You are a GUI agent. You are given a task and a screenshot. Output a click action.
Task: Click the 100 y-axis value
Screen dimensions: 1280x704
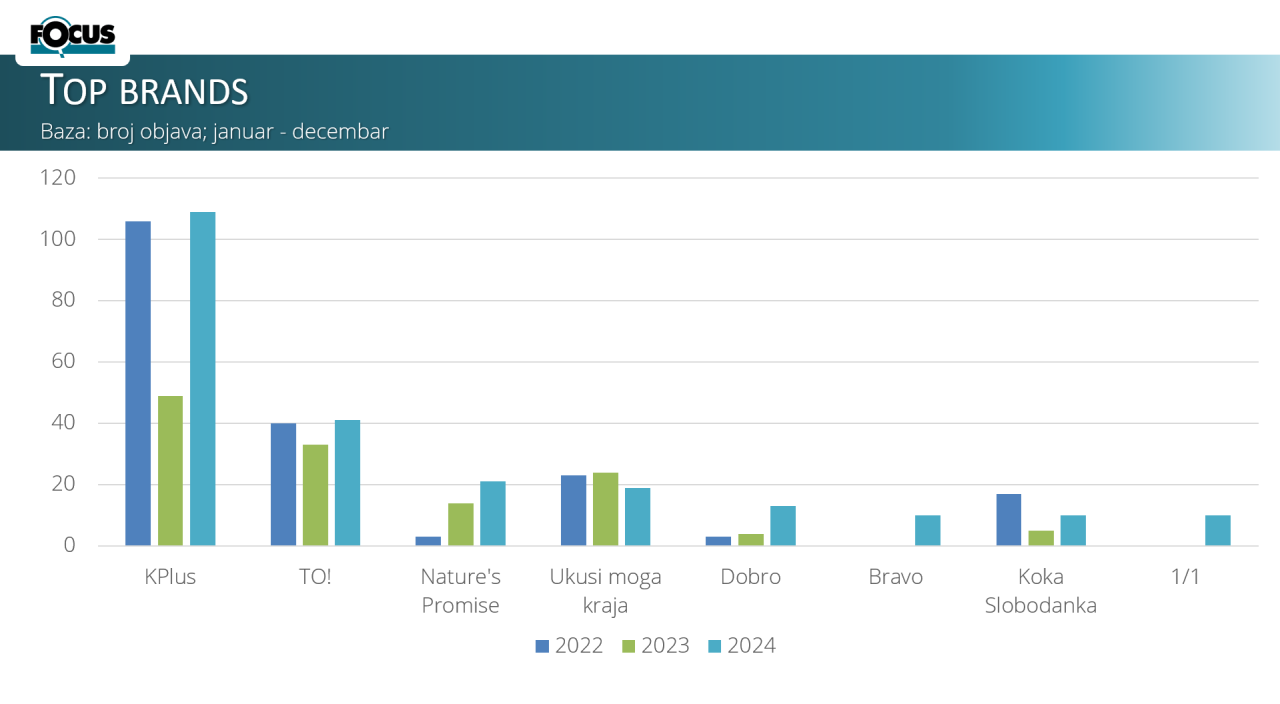(58, 239)
